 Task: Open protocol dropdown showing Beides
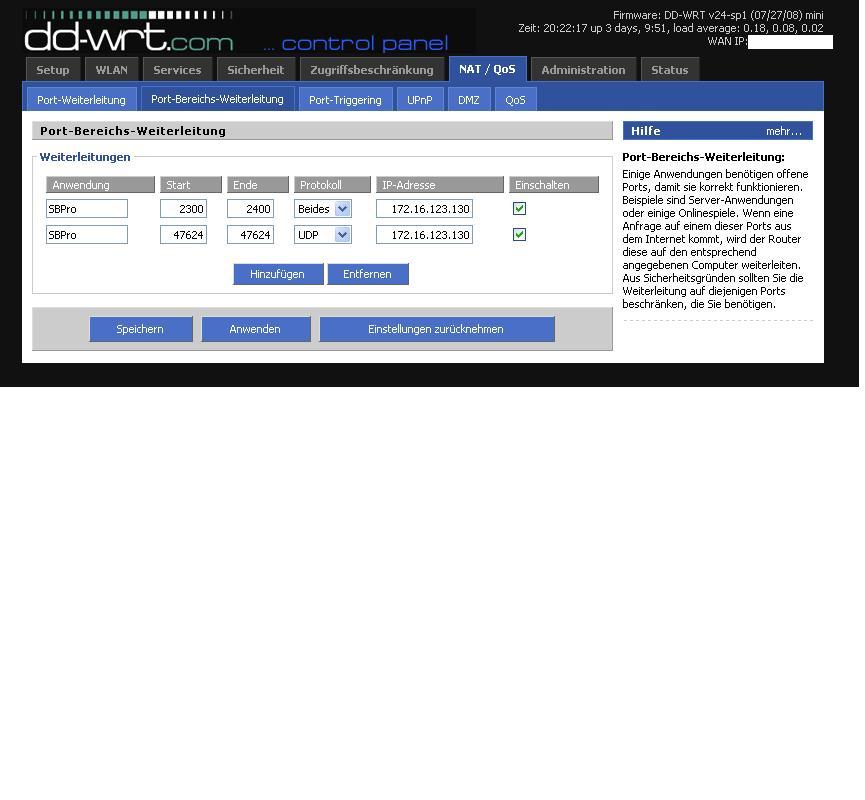pos(323,209)
